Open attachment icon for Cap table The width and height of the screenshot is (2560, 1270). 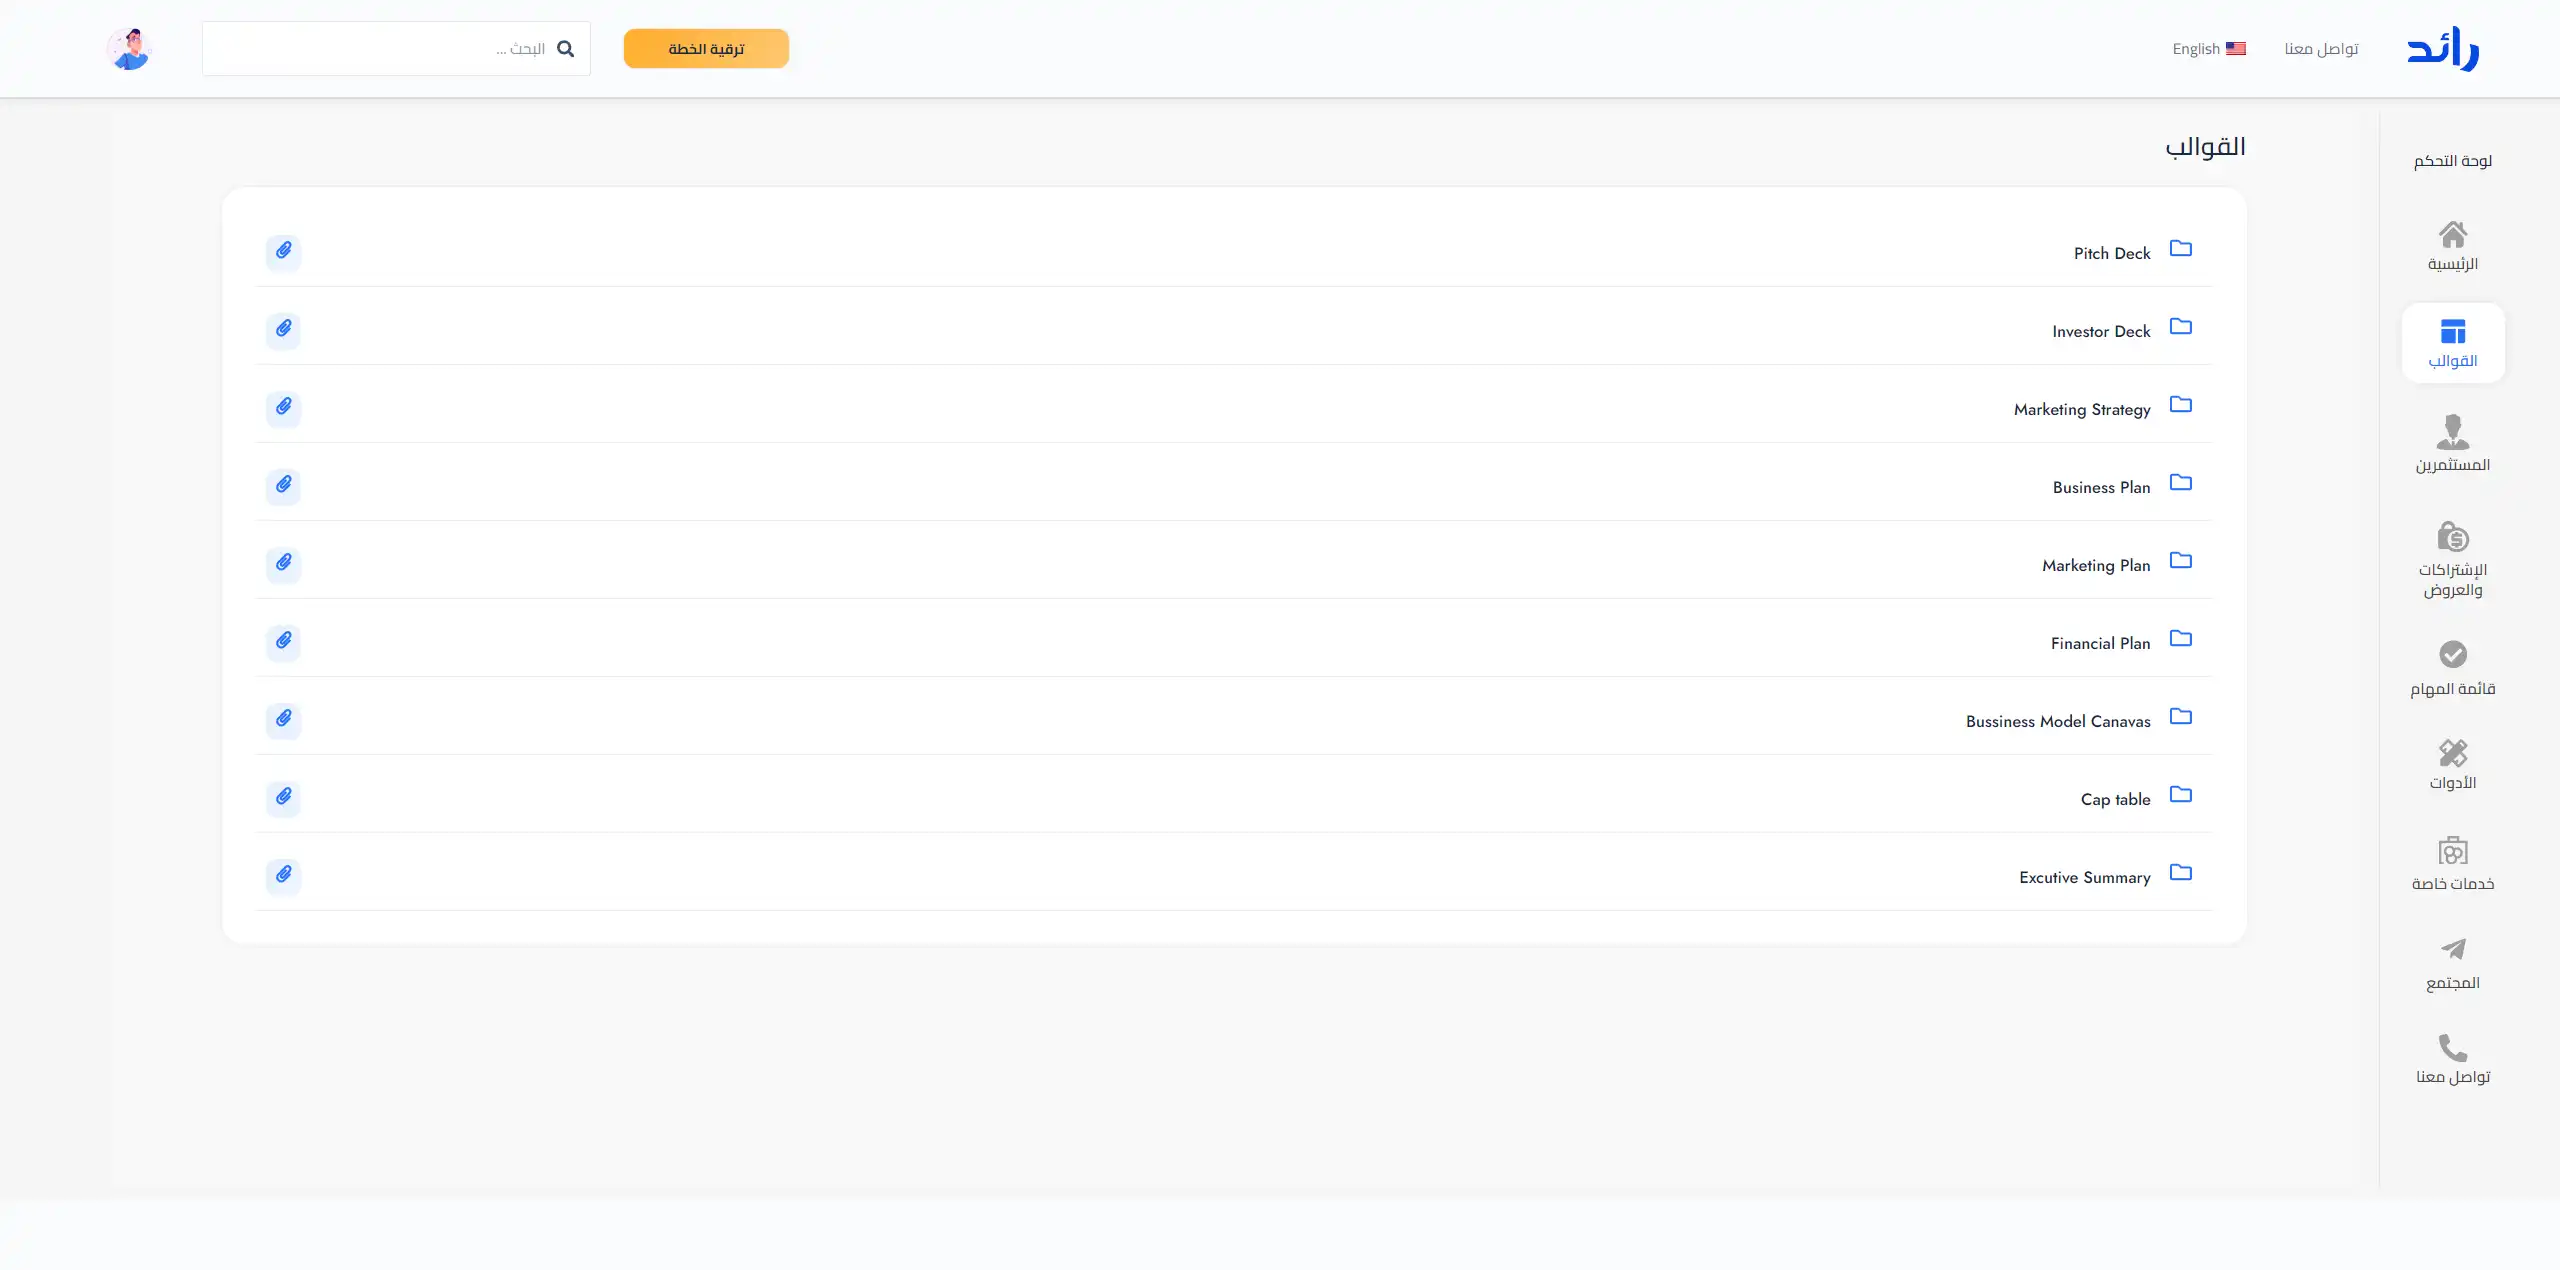coord(284,797)
